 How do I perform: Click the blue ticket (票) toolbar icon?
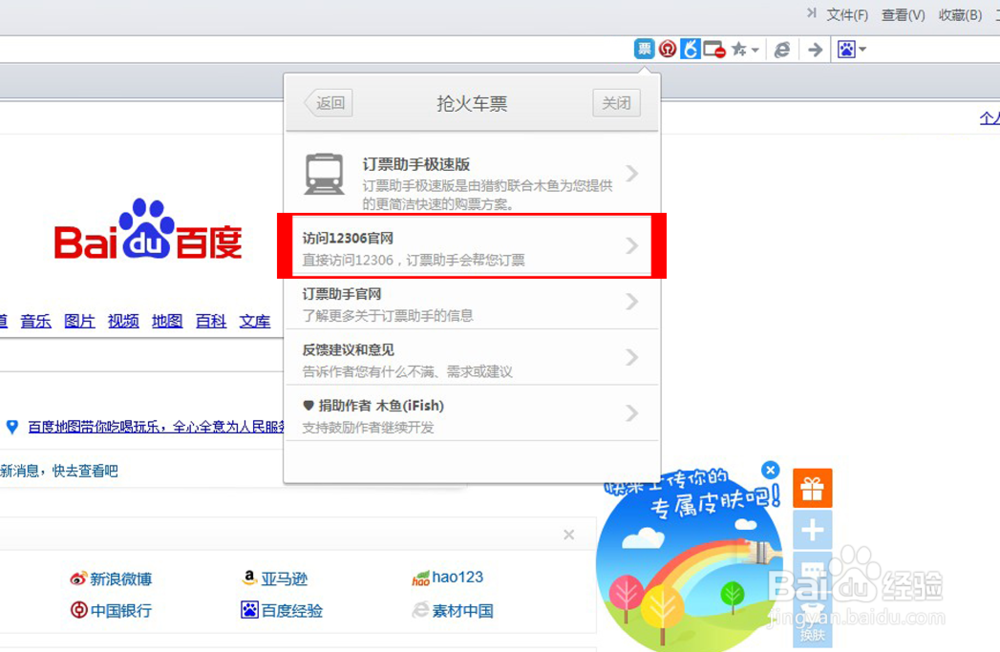[x=644, y=48]
